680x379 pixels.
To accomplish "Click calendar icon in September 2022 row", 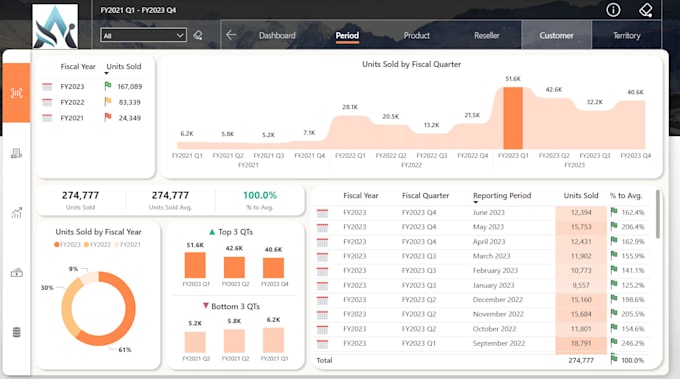I will pos(322,344).
